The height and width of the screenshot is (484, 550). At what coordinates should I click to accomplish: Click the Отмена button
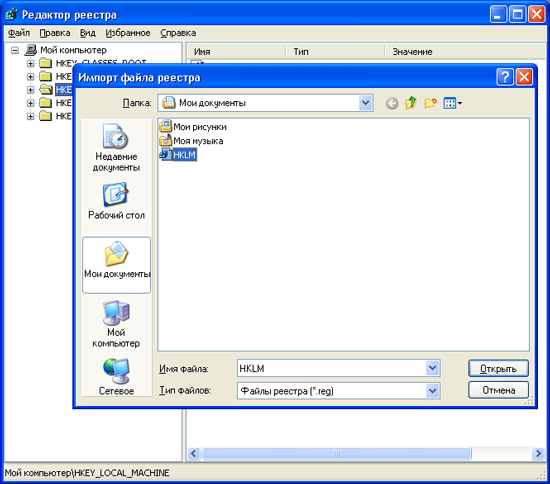(498, 390)
